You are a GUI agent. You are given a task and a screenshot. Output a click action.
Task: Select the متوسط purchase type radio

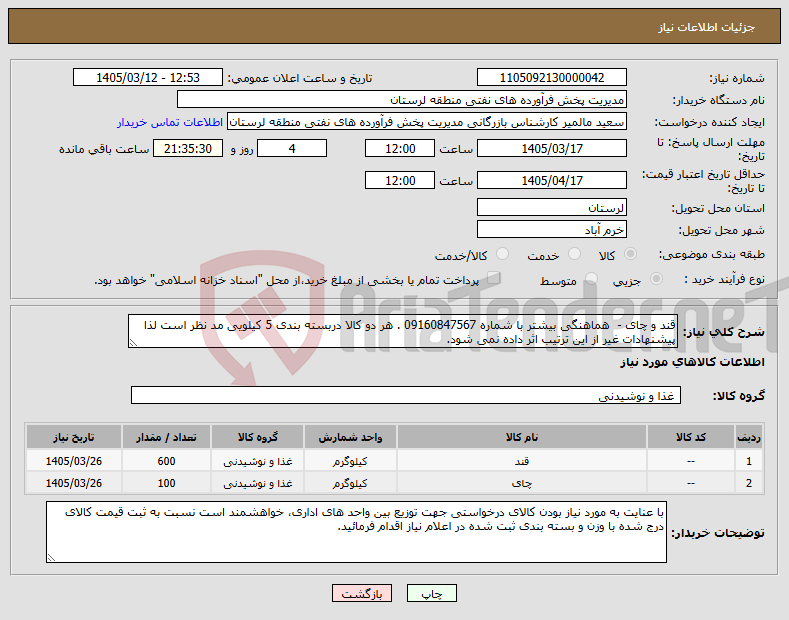coord(591,279)
